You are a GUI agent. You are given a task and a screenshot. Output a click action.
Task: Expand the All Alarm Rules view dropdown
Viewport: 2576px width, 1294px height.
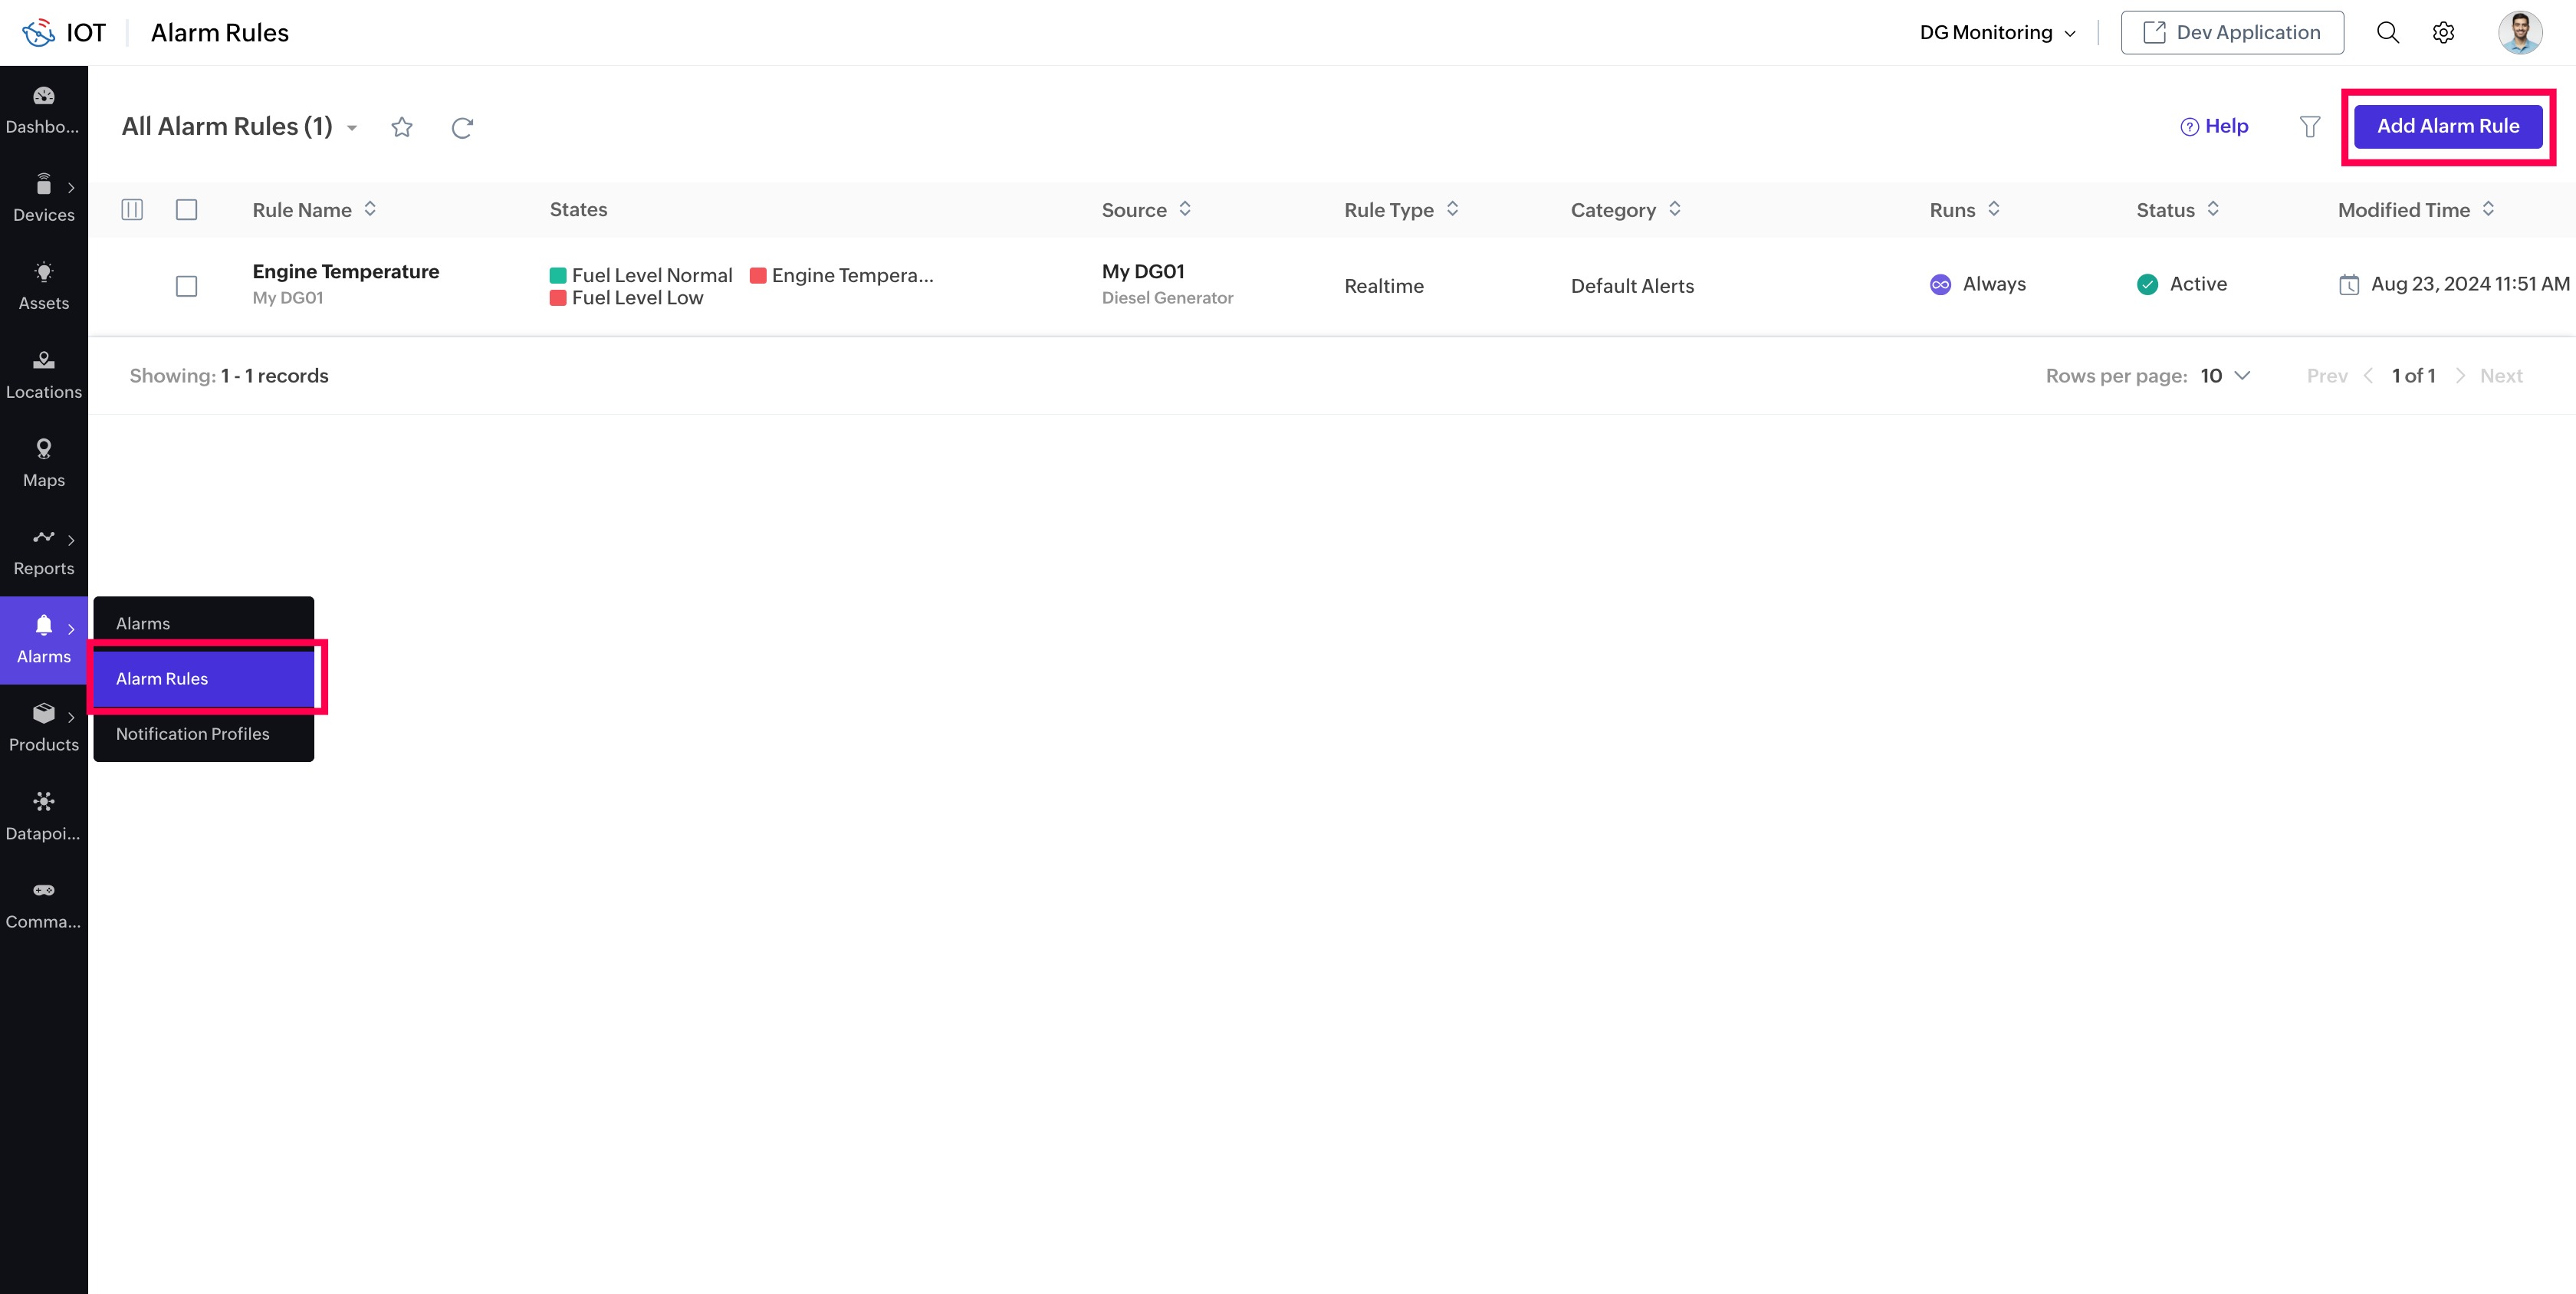(352, 128)
